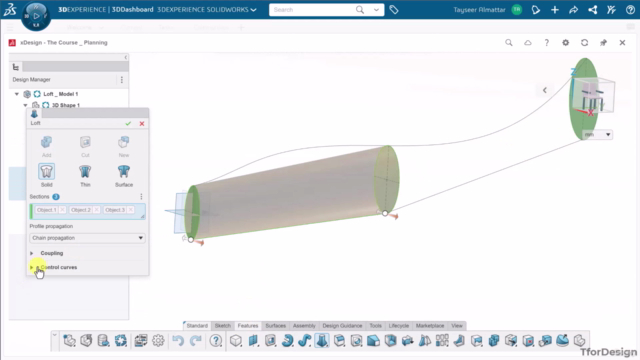Open the mm units dropdown
The image size is (640, 360).
click(x=598, y=134)
